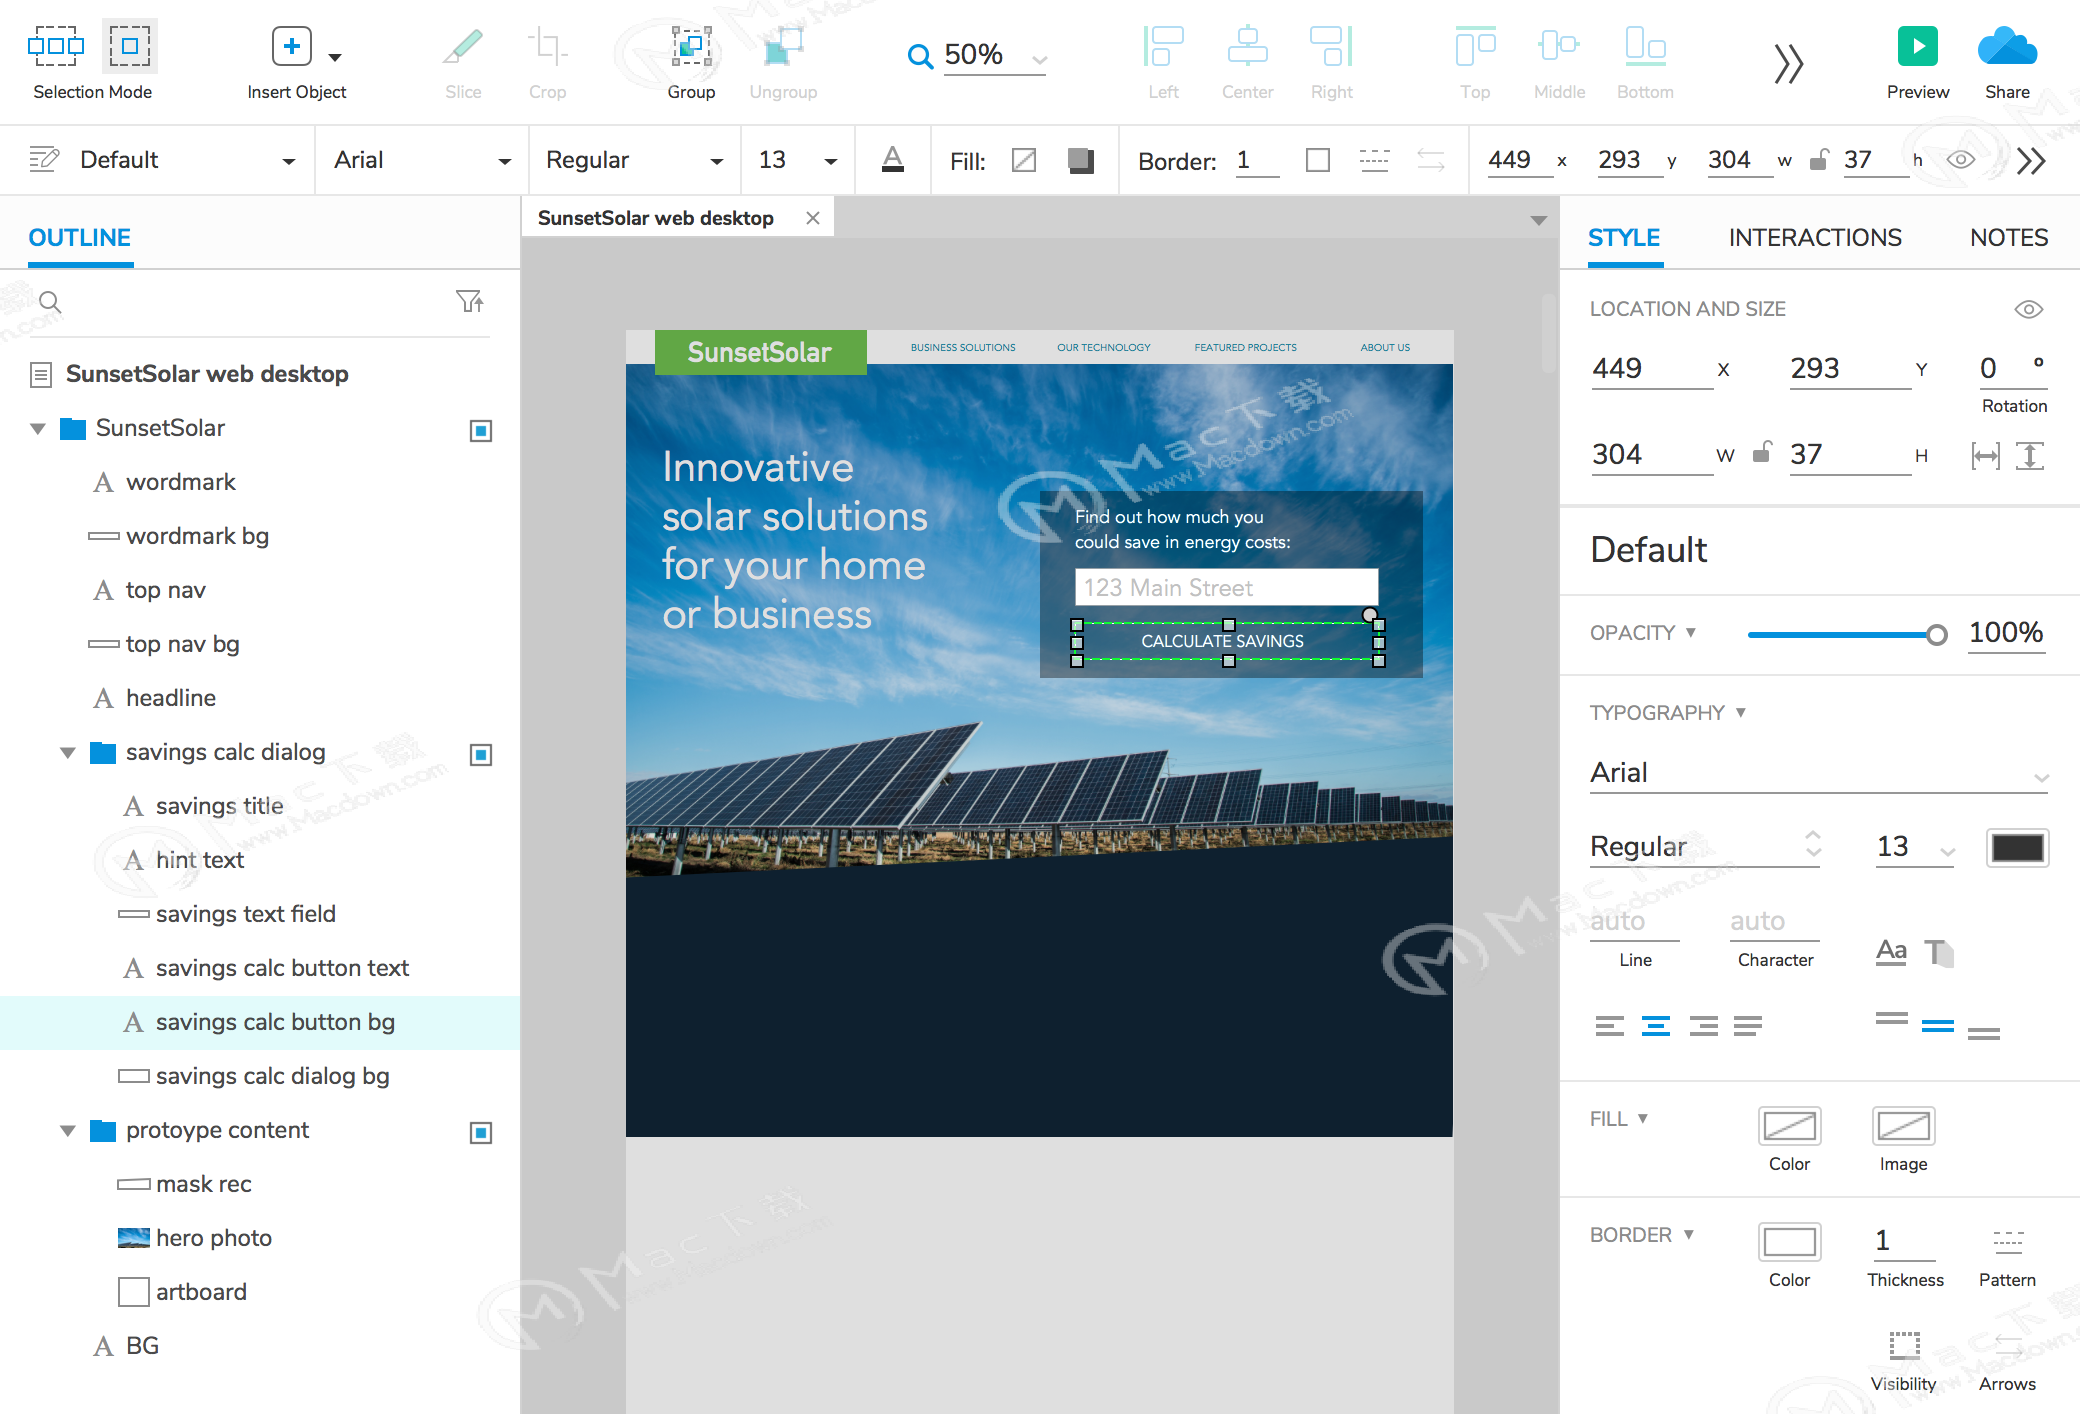Viewport: 2080px width, 1414px height.
Task: Click the Group toolbar icon
Action: coord(691,46)
